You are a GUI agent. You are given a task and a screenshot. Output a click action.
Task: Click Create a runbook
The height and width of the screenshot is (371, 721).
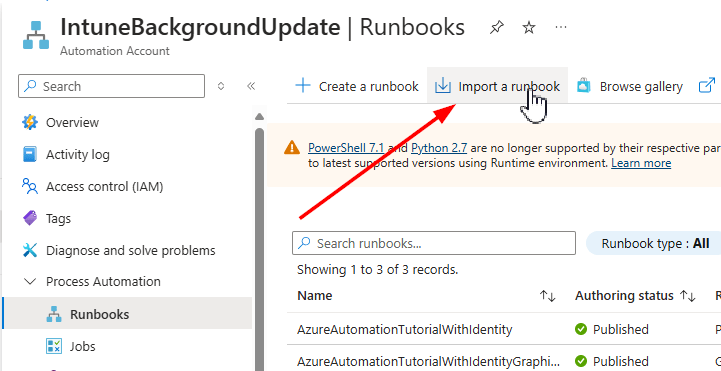pyautogui.click(x=357, y=86)
